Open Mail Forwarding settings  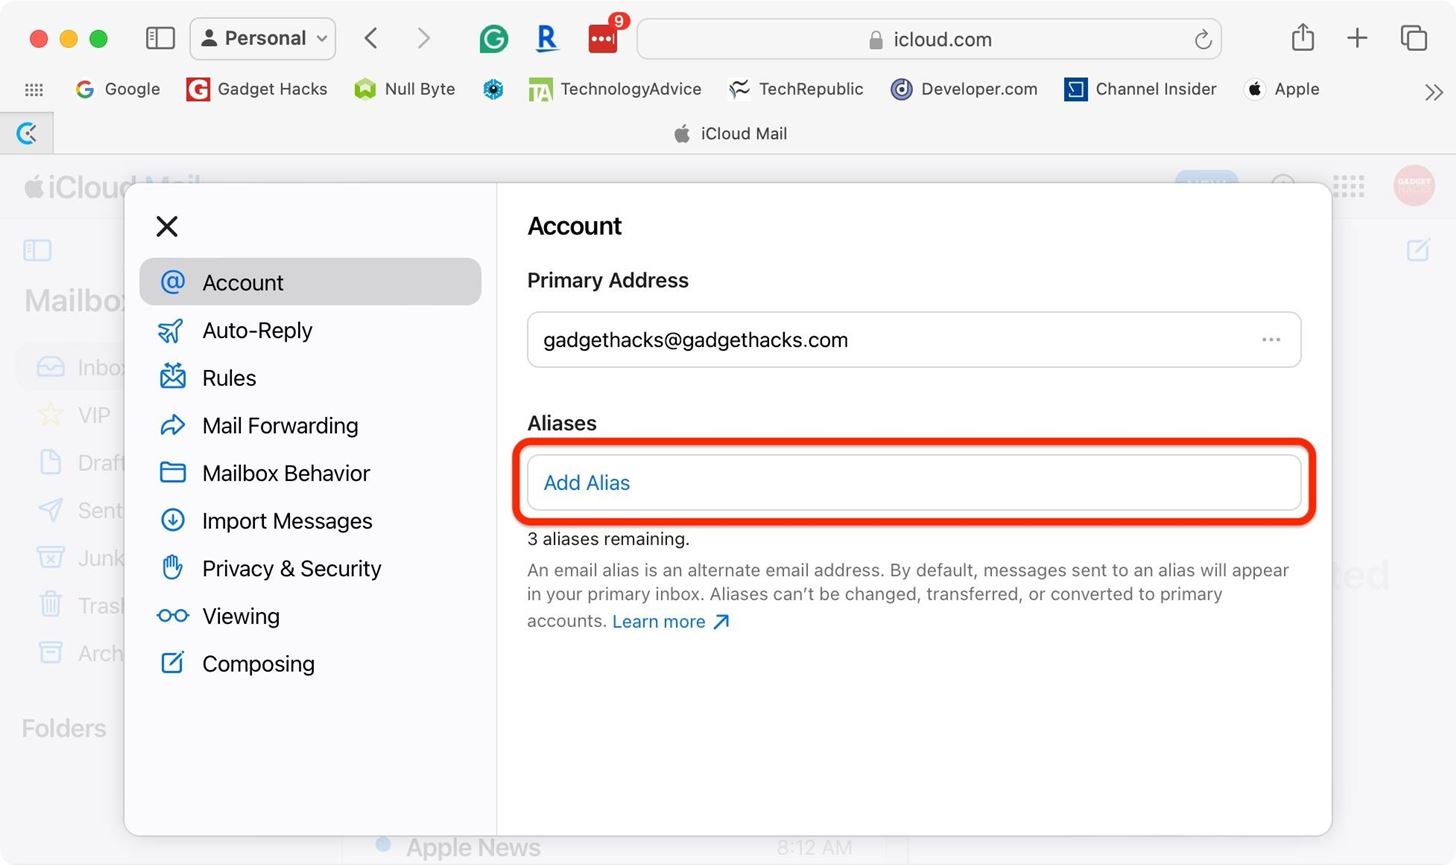[280, 426]
